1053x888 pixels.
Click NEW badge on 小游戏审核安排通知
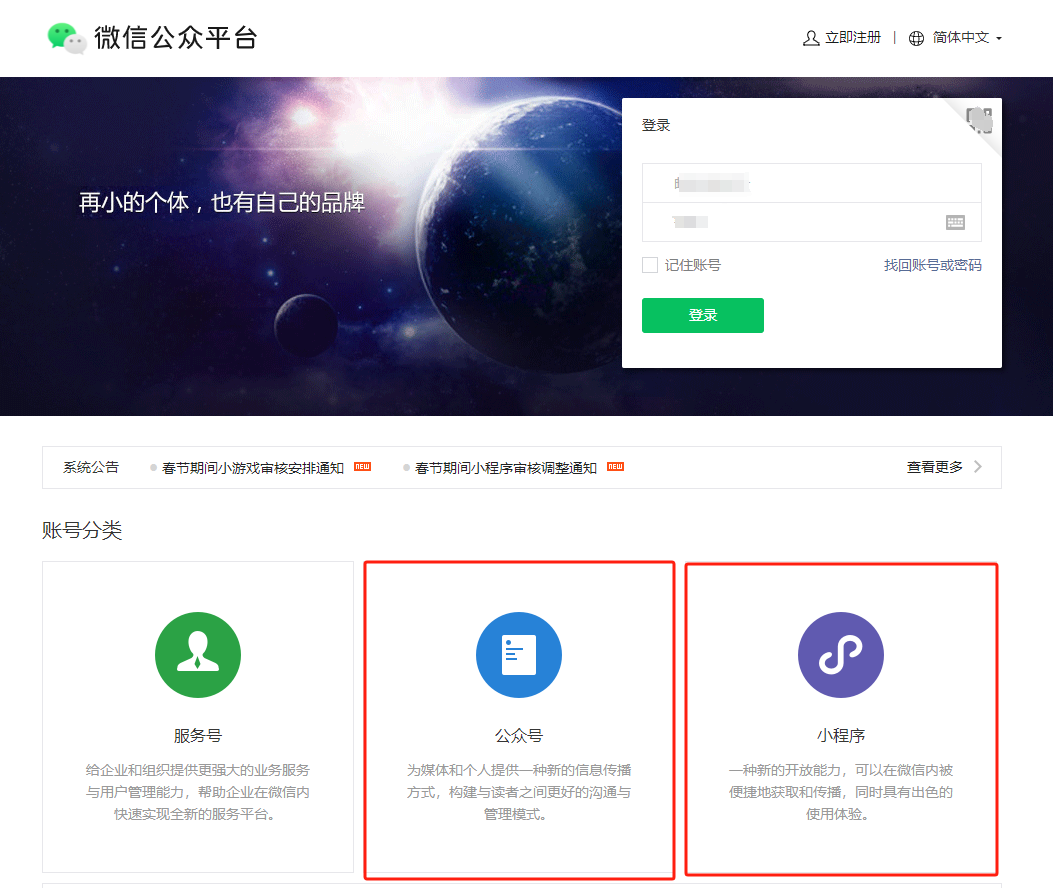pos(363,466)
